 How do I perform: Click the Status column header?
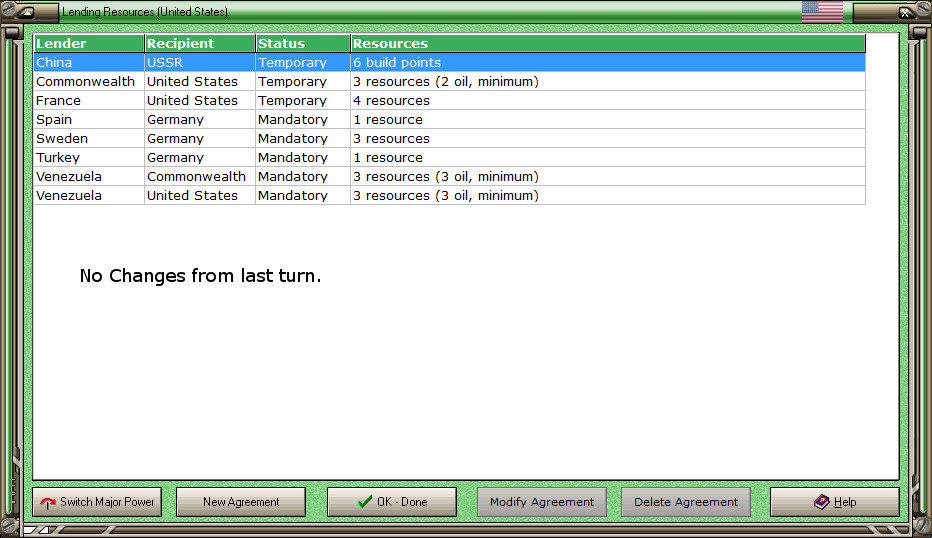[303, 43]
